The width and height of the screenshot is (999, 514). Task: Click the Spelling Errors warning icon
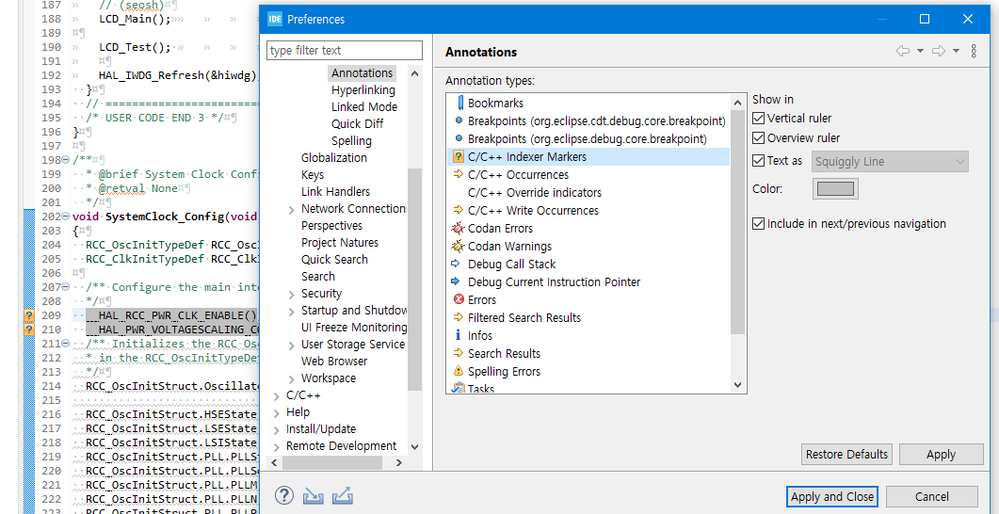[x=457, y=371]
